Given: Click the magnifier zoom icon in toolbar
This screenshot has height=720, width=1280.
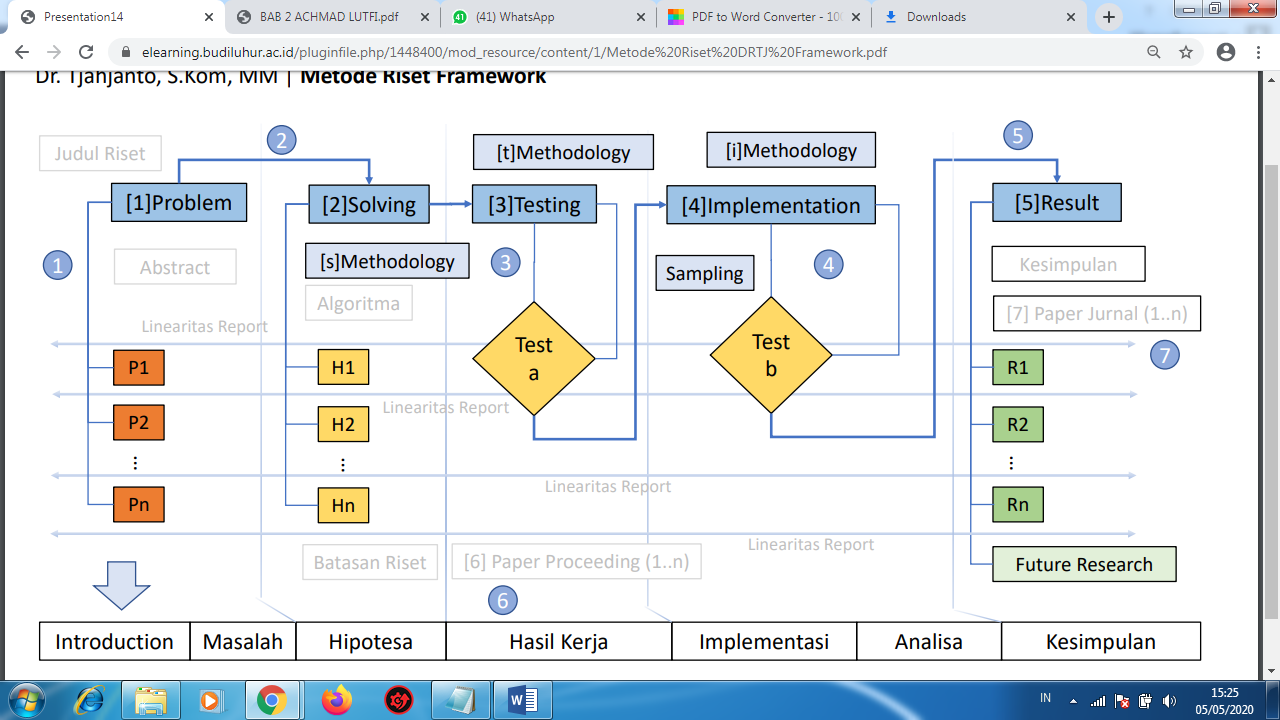Looking at the screenshot, I should [x=1153, y=51].
